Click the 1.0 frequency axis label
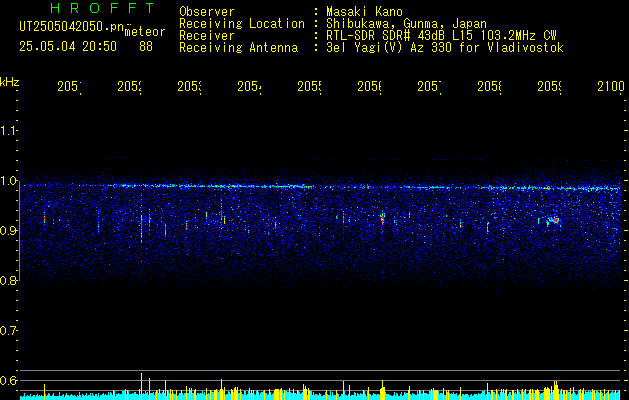This screenshot has height=400, width=629. (8, 180)
